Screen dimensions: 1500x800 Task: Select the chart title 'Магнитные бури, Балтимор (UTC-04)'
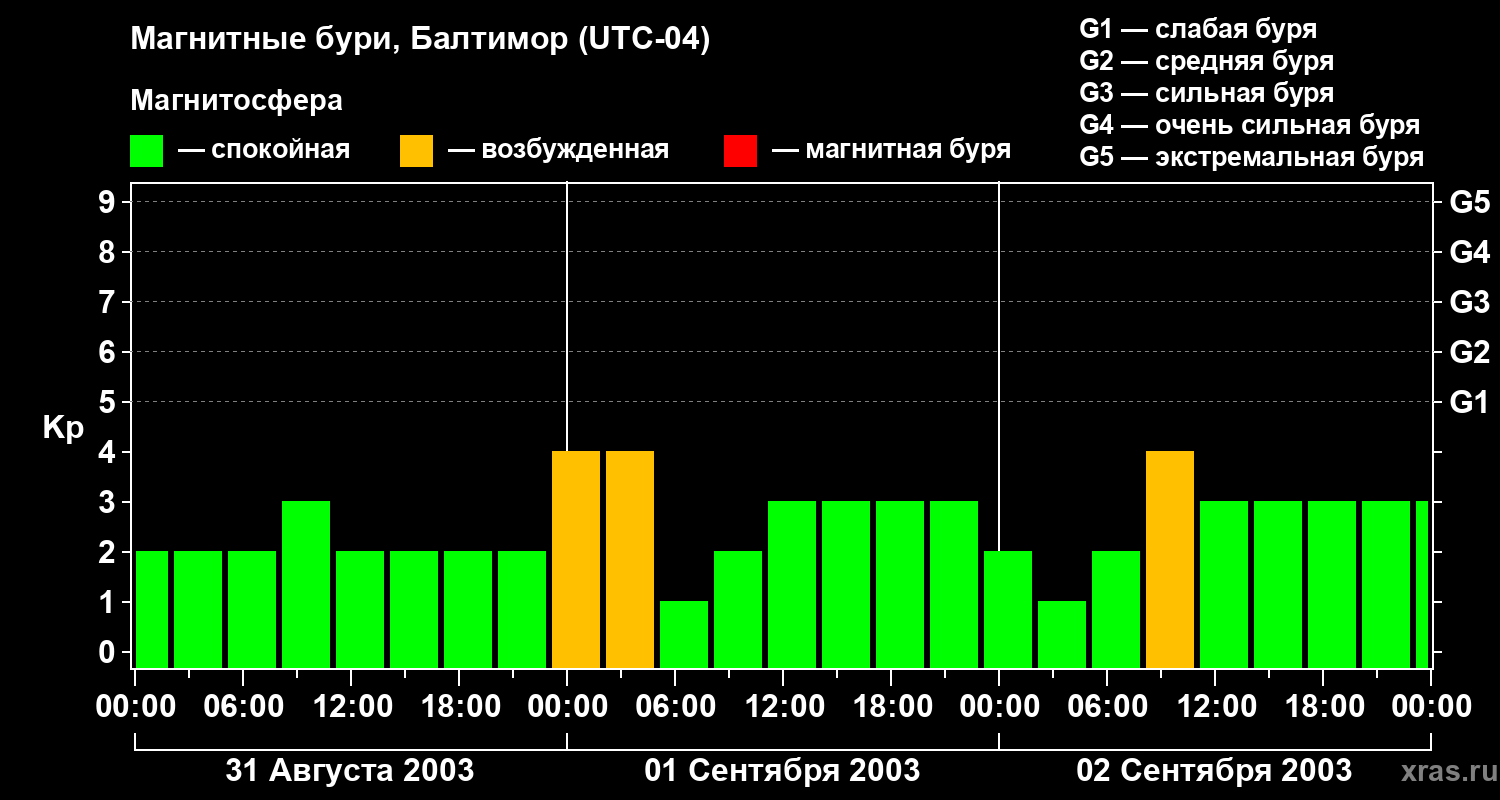coord(420,41)
